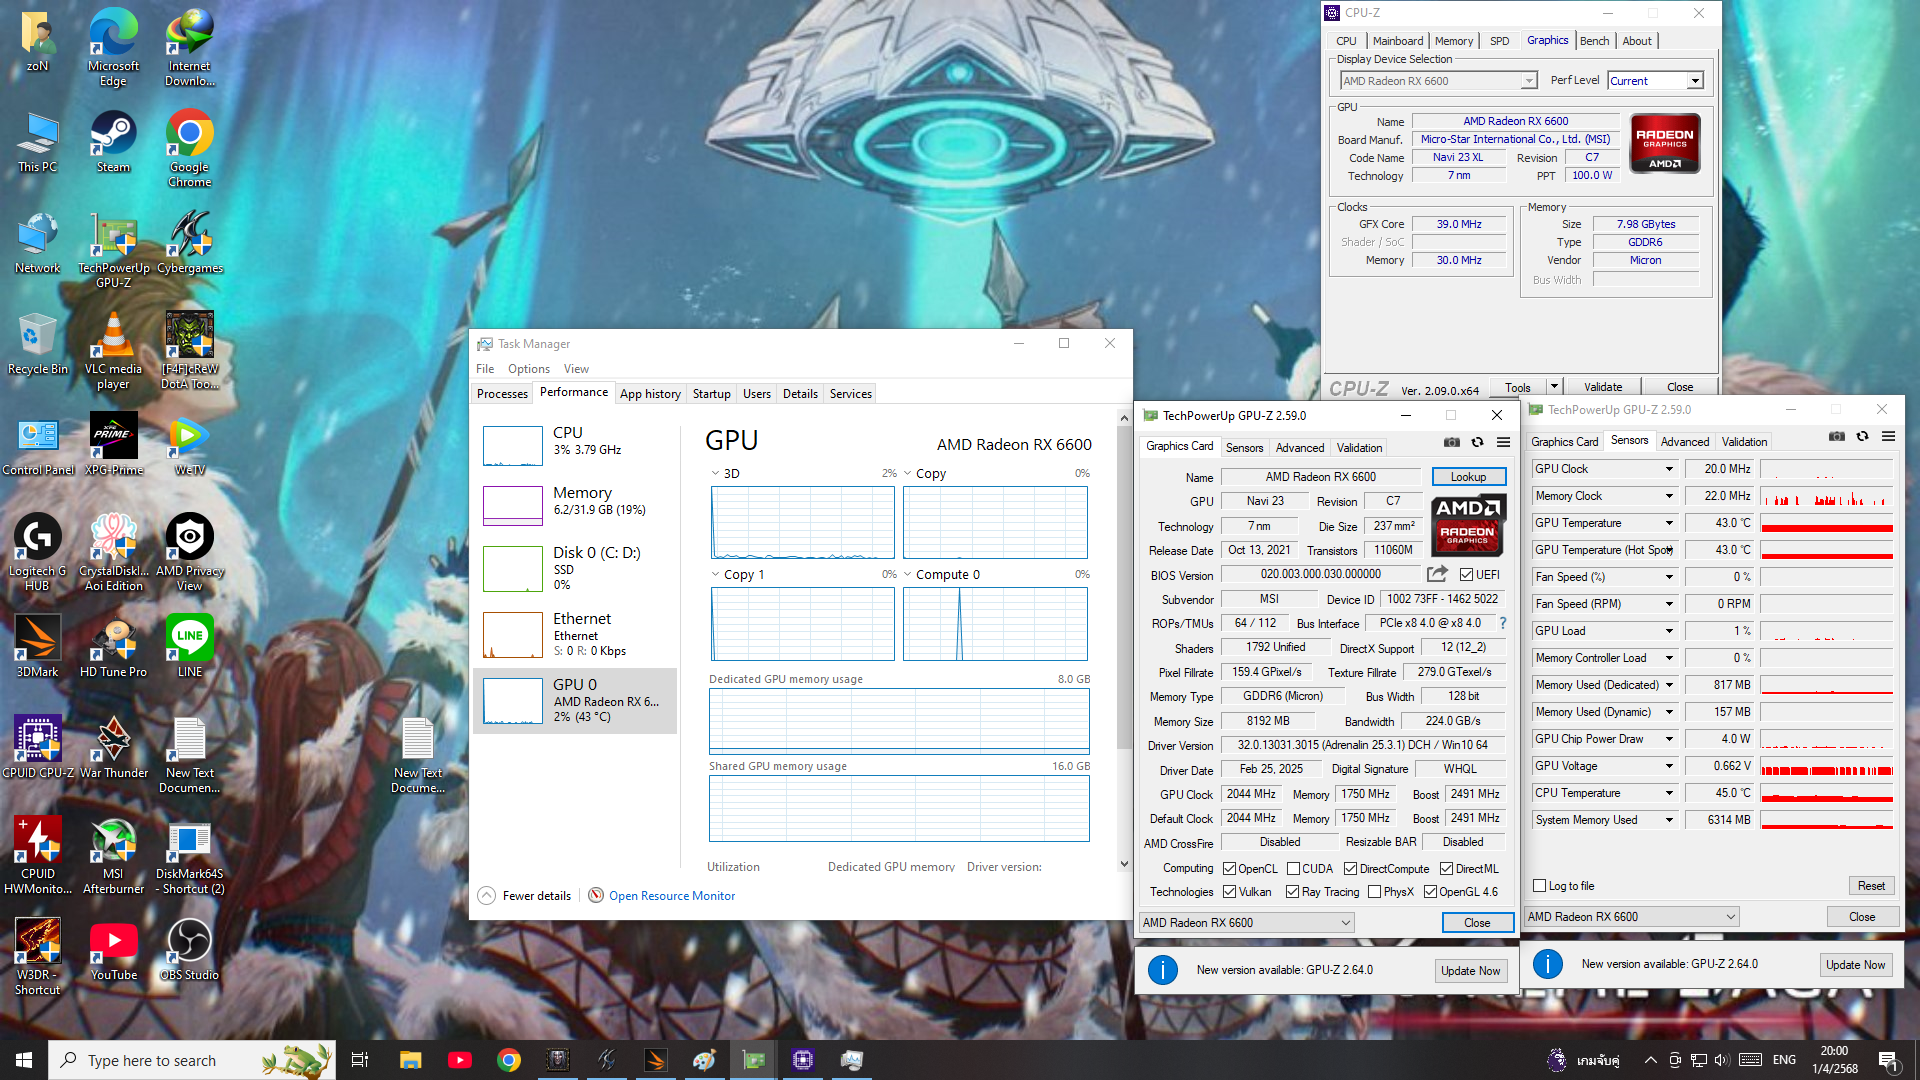Open MSI Afterburner desktop icon

[x=113, y=856]
